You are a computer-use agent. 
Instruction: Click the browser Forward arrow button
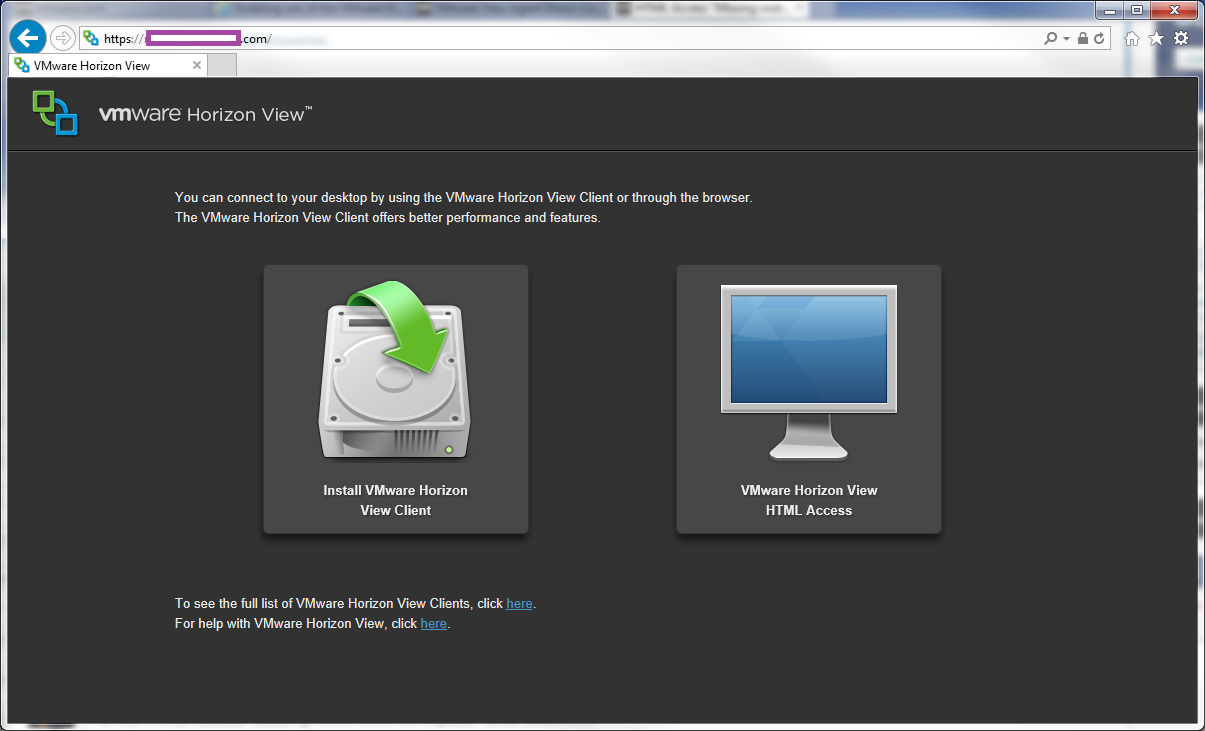pyautogui.click(x=62, y=38)
